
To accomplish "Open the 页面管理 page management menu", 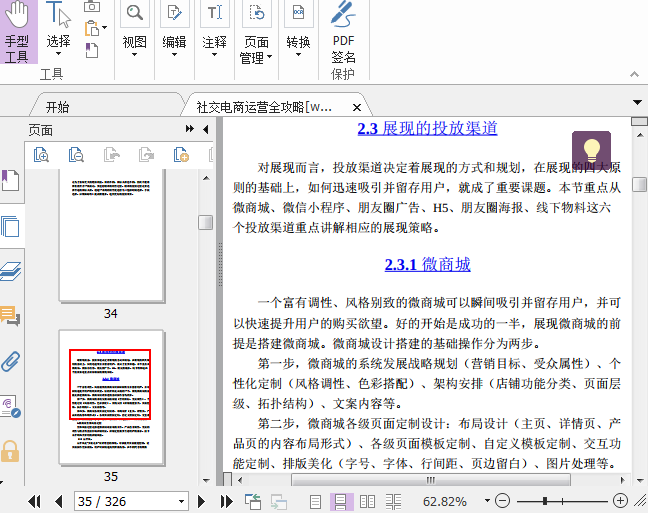I will point(256,33).
